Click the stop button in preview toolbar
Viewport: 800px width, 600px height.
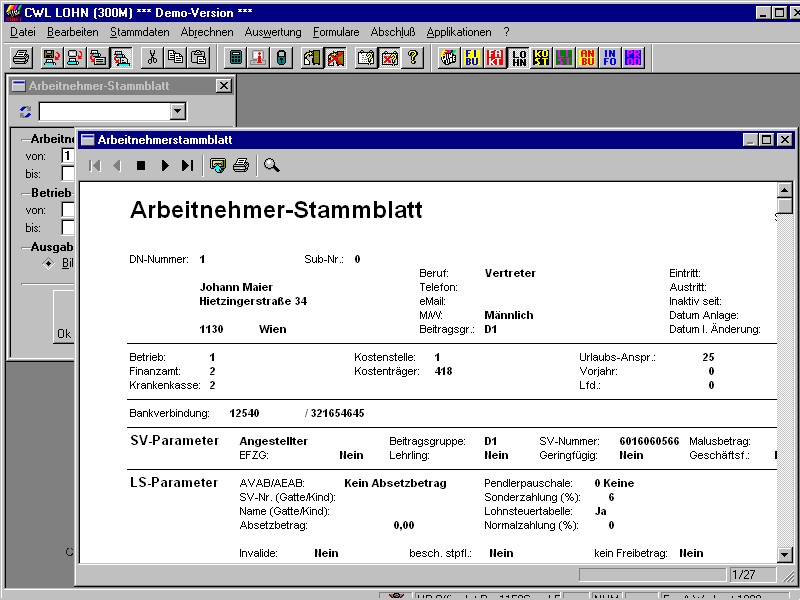tap(141, 165)
